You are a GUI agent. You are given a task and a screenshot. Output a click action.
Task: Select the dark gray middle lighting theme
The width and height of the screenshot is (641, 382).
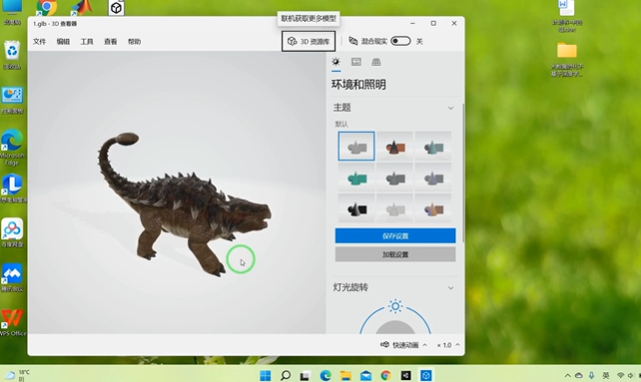(x=394, y=178)
